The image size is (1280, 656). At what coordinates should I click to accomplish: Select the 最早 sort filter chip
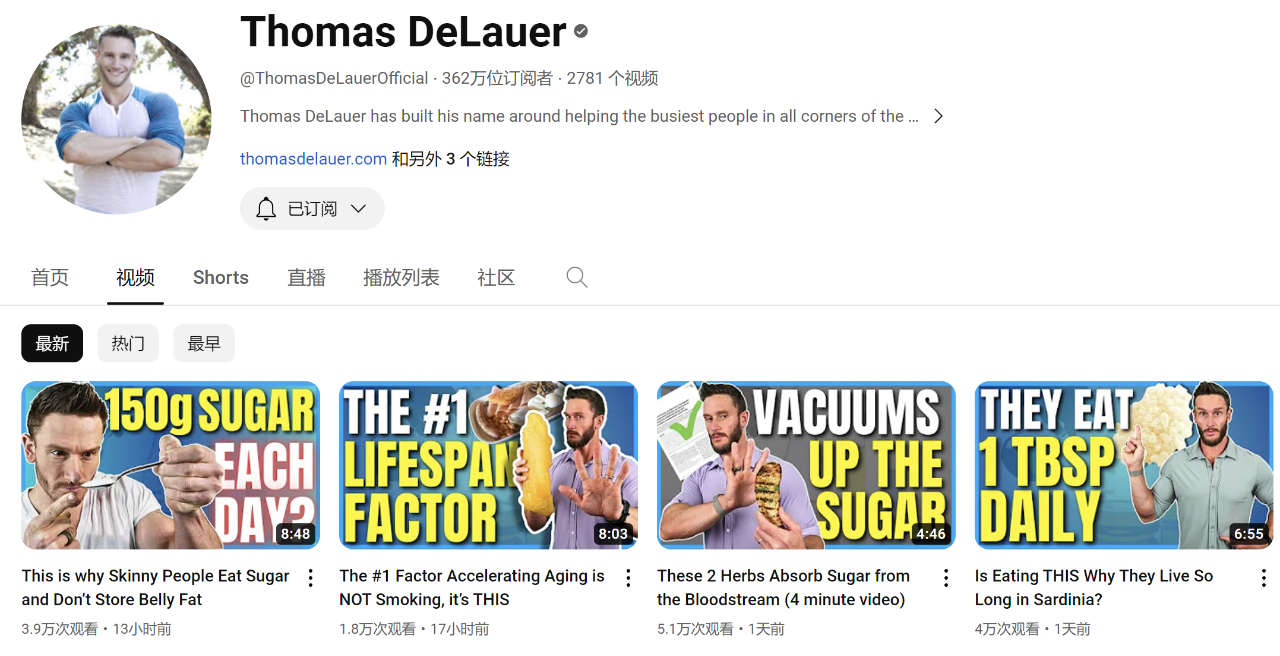pos(204,343)
